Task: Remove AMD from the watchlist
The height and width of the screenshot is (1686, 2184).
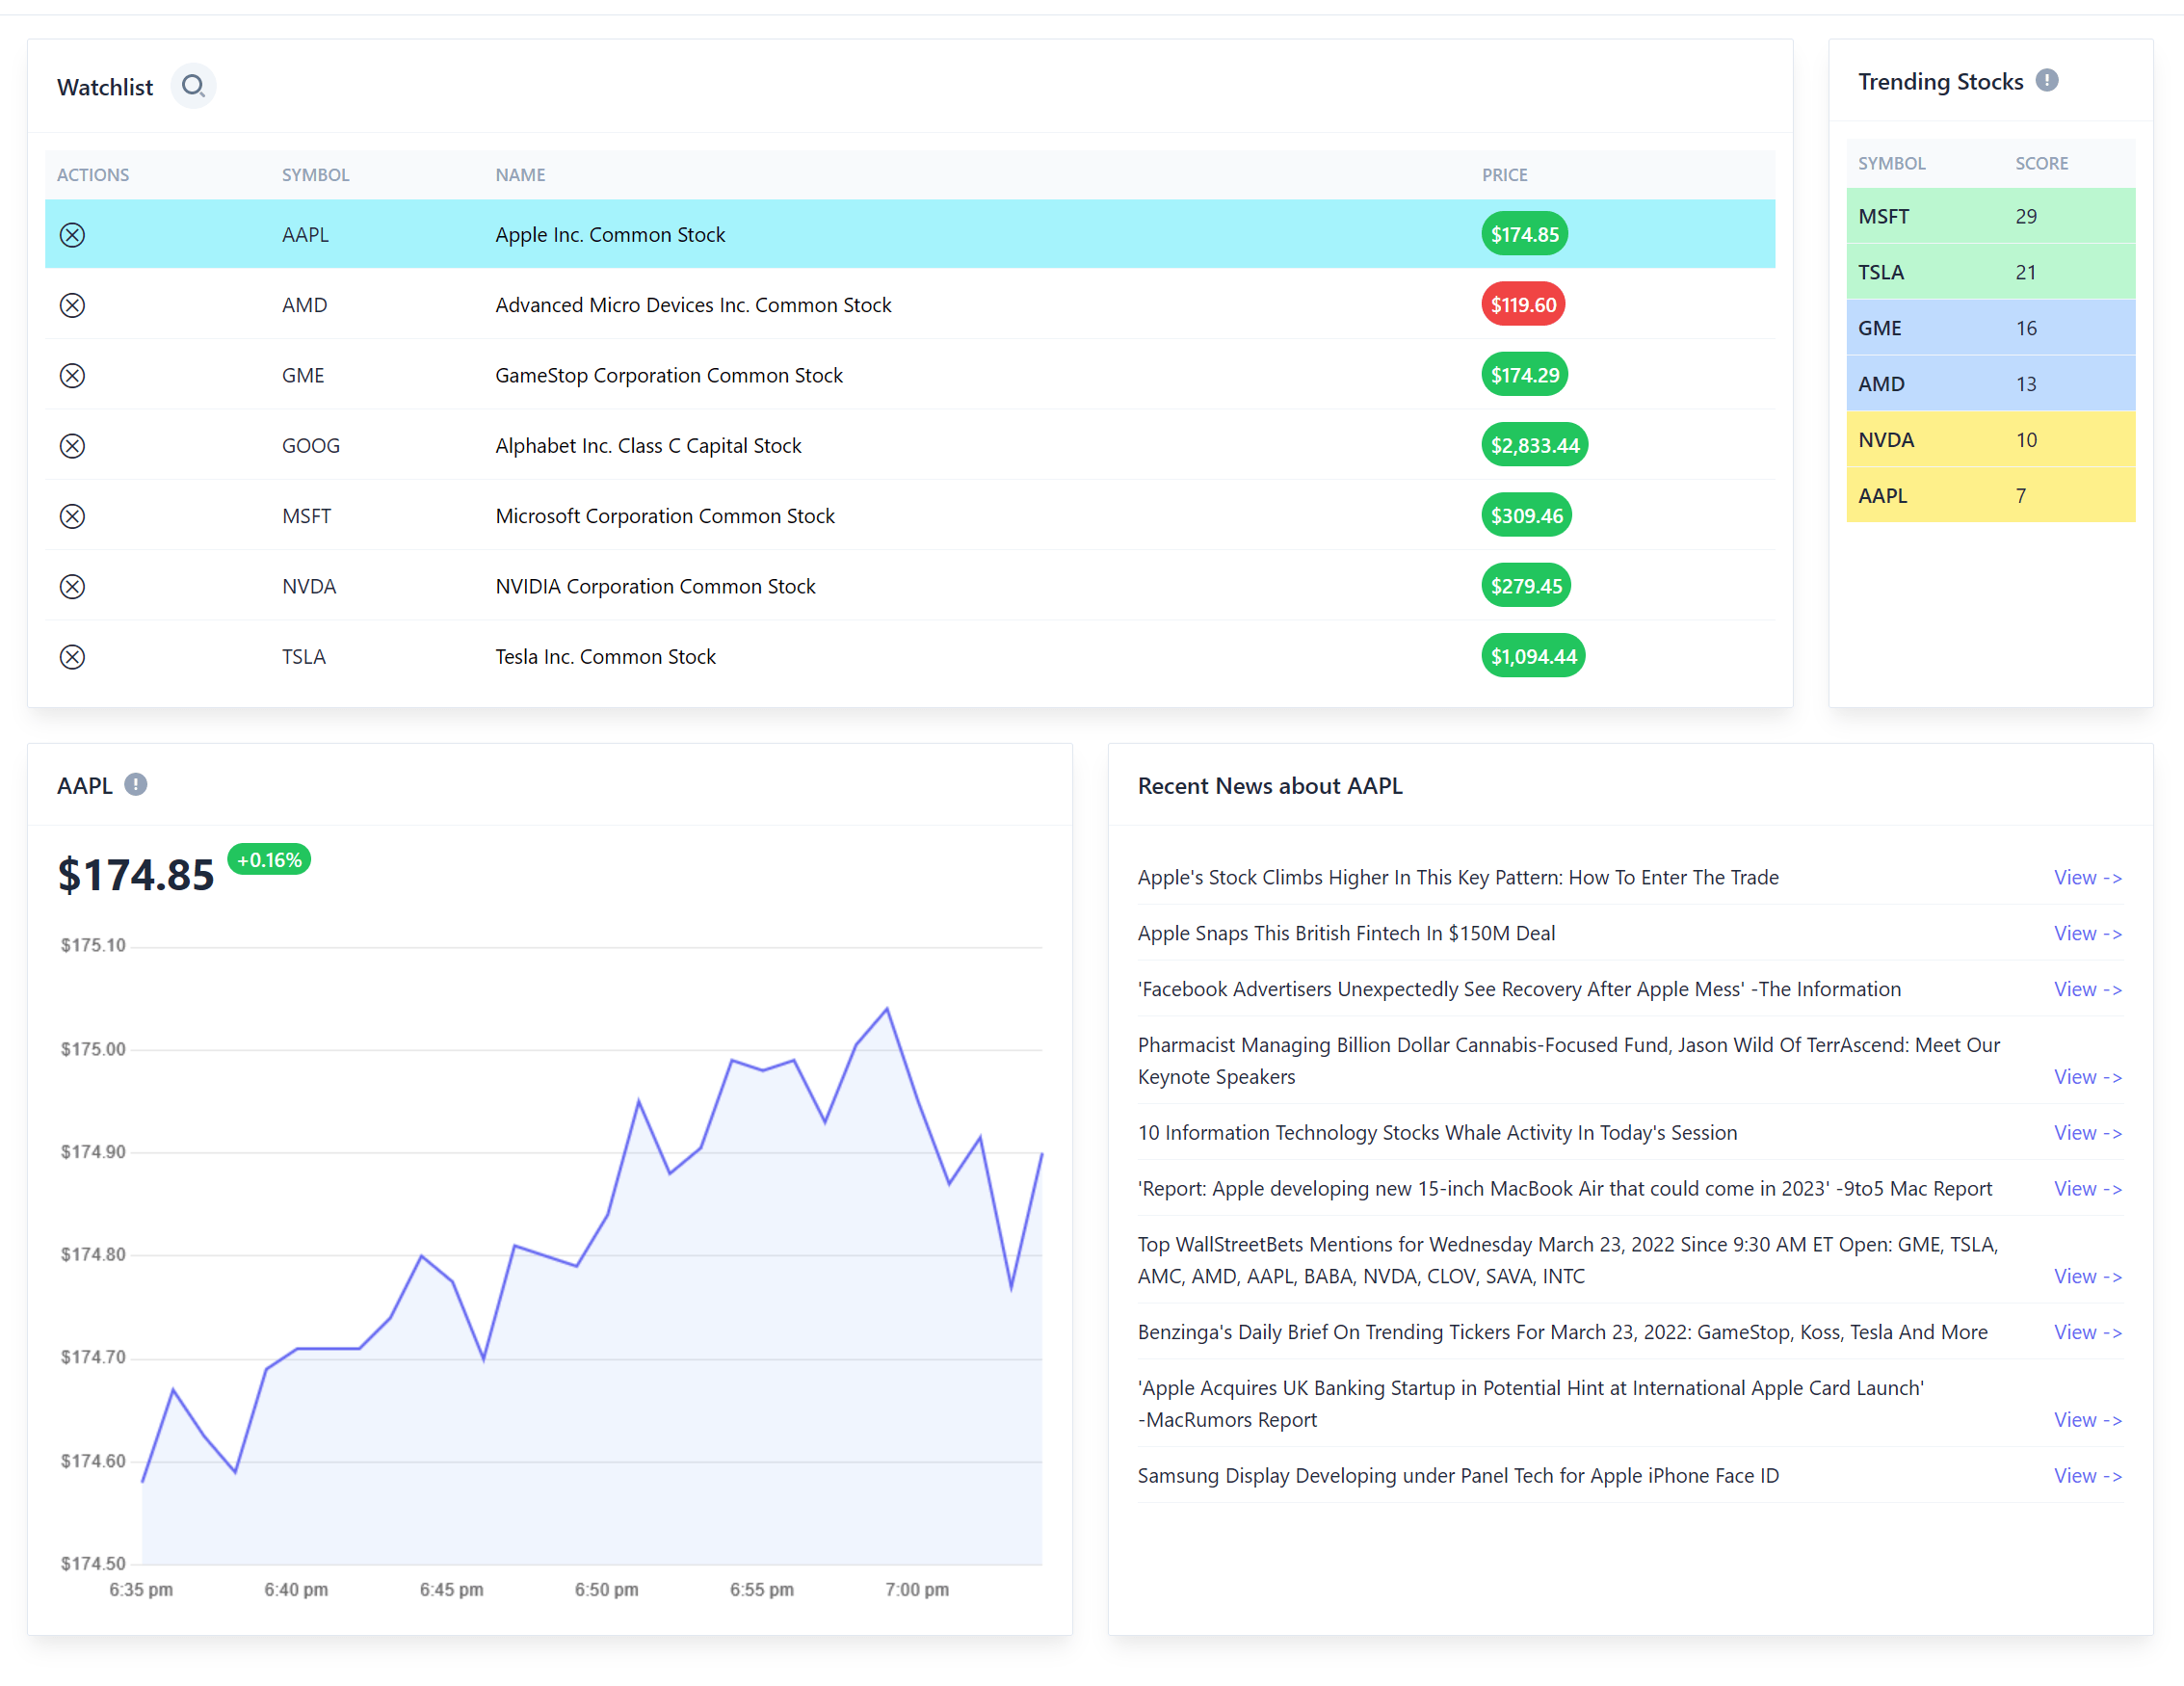Action: [72, 305]
